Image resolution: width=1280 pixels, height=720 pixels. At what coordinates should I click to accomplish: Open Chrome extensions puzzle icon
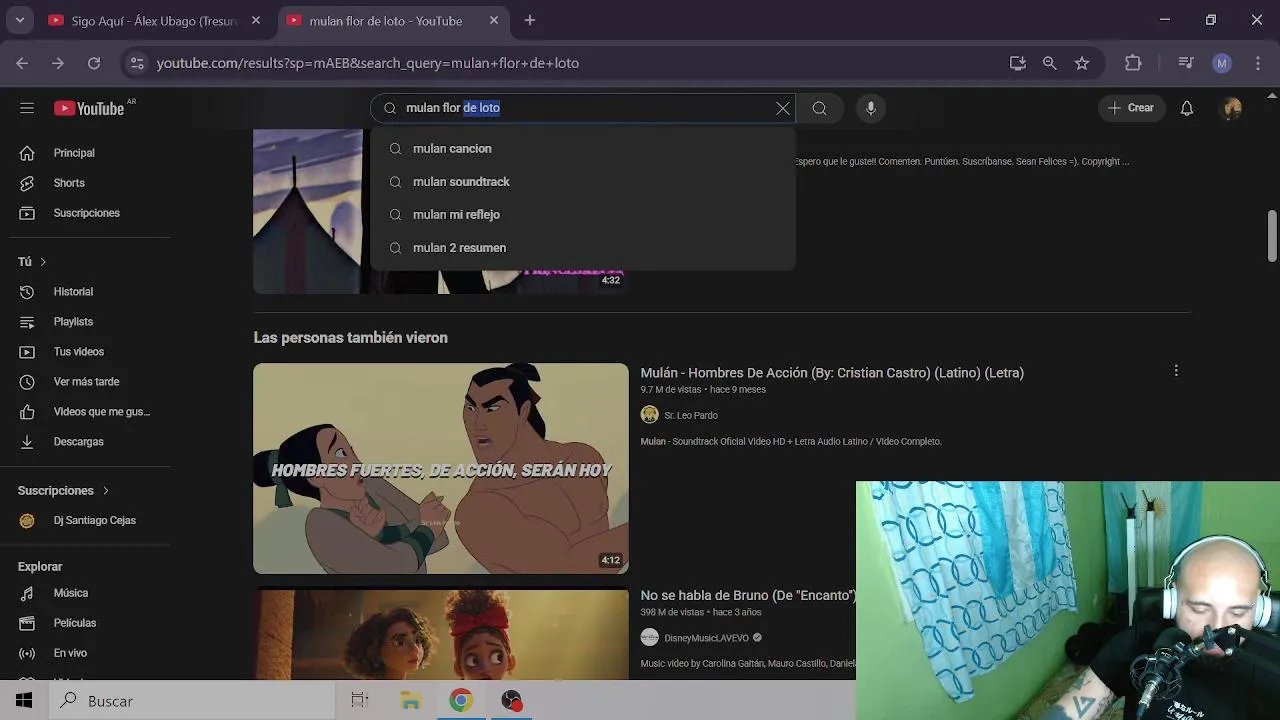[x=1133, y=63]
